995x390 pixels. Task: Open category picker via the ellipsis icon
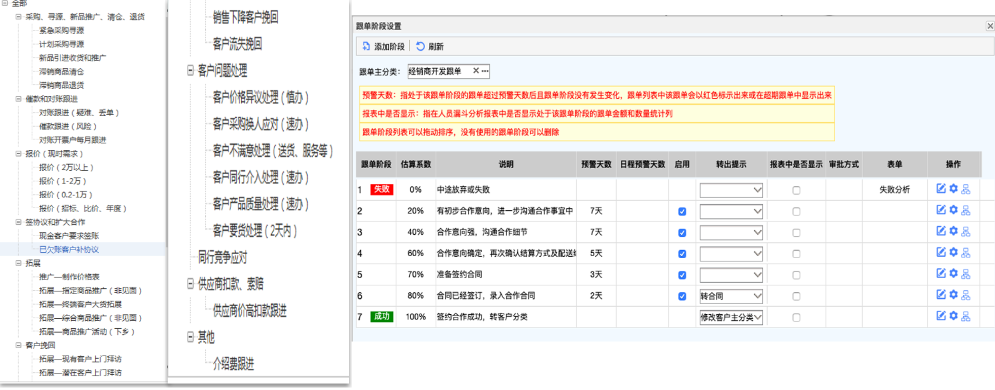pos(485,71)
